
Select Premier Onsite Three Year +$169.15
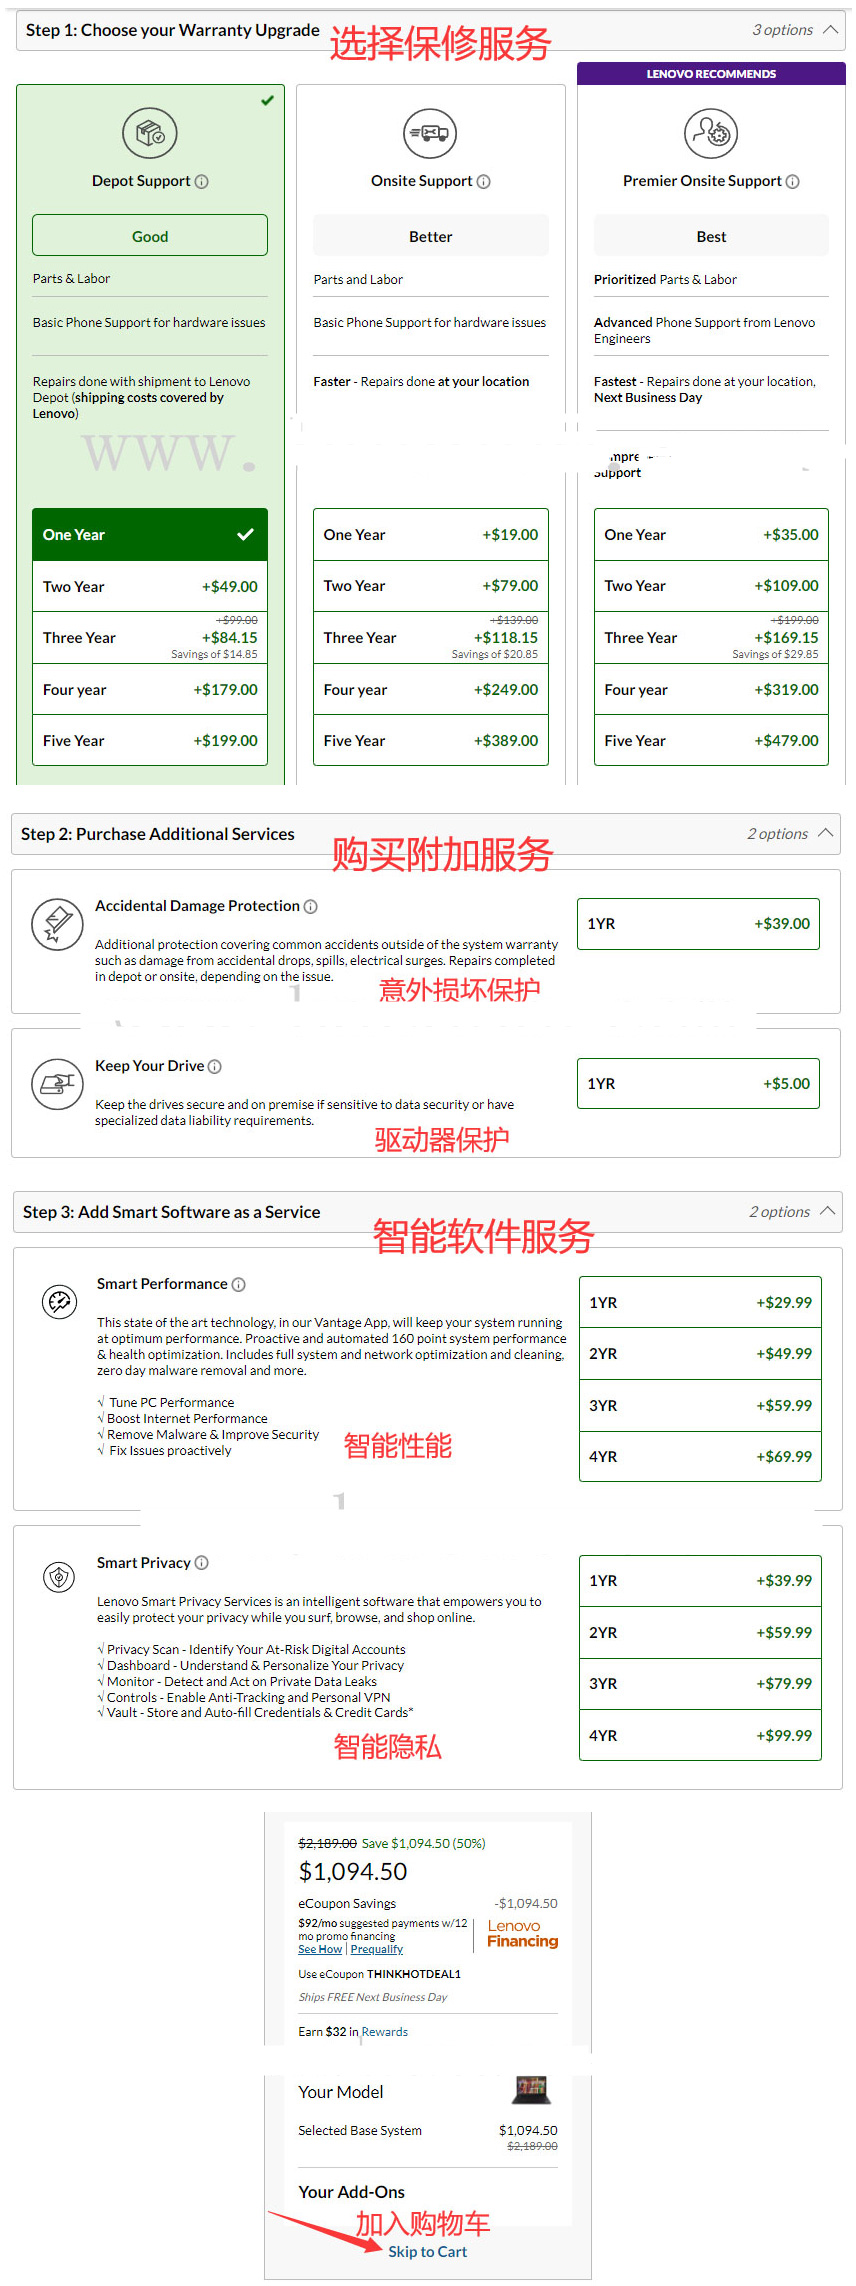coord(711,638)
